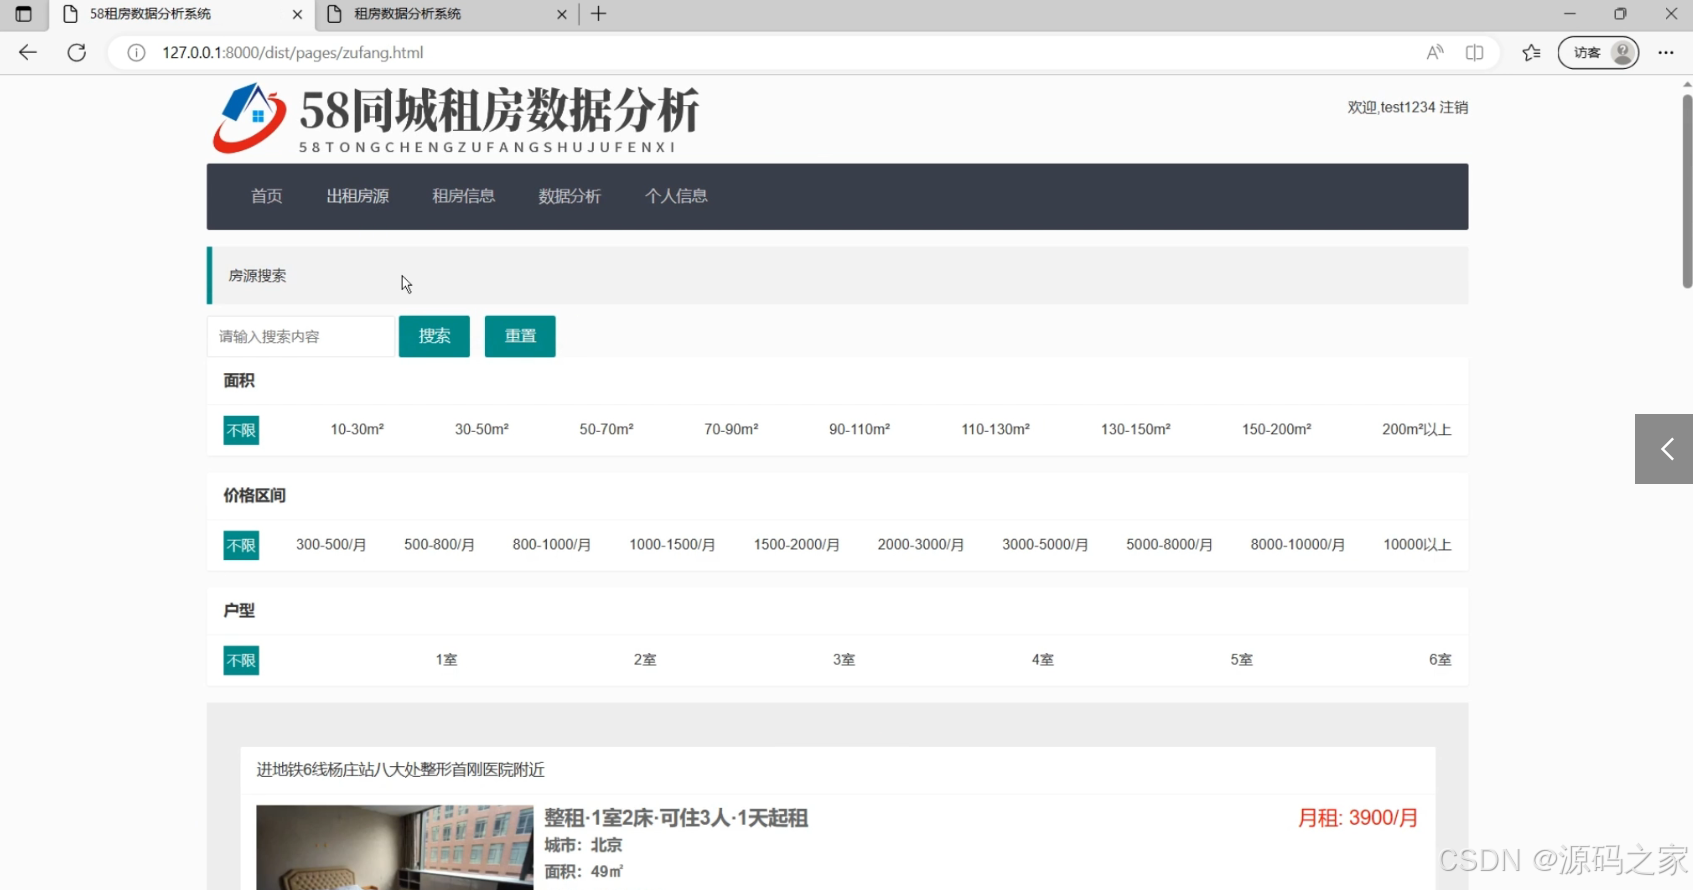
Task: Open 个人信息 navigation item
Action: click(676, 196)
